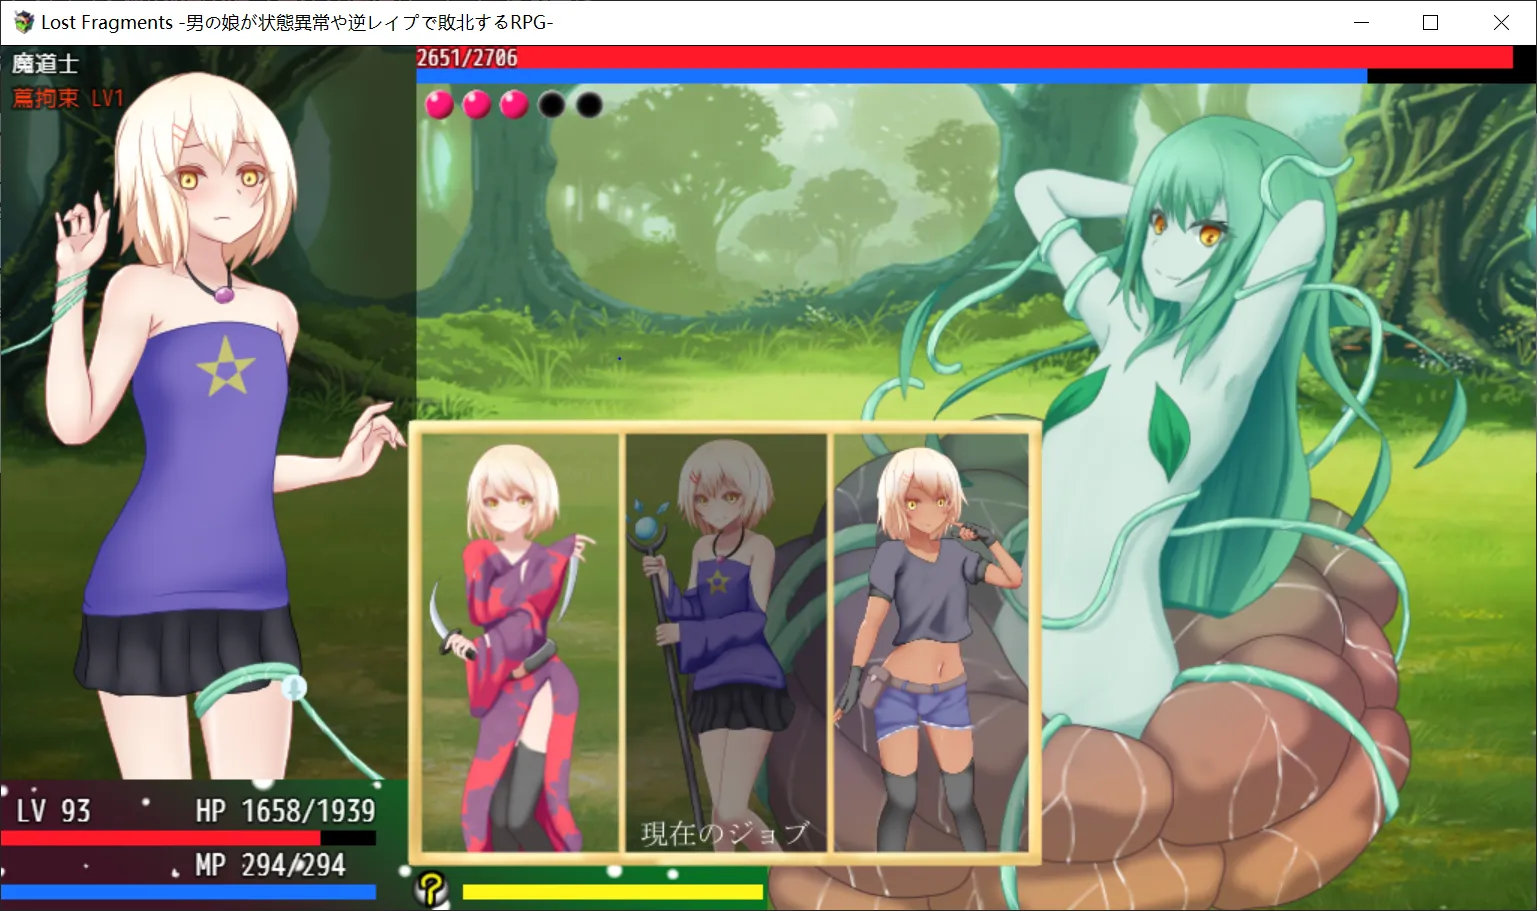Click the LV 93 level indicator

tap(54, 810)
